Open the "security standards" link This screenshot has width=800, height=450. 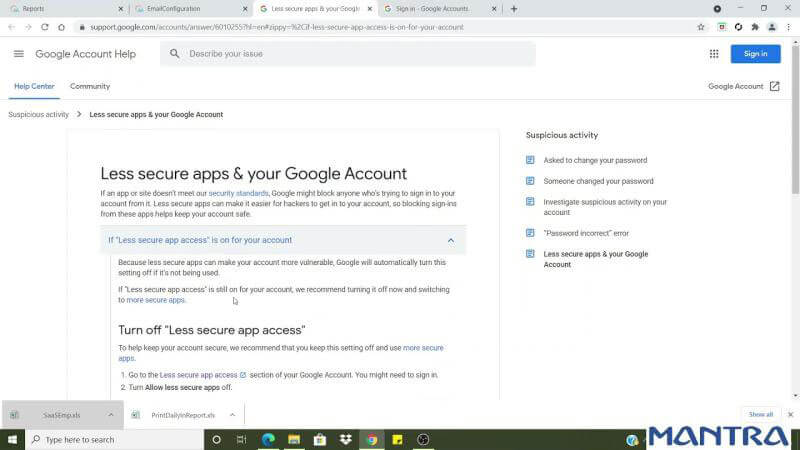[238, 193]
